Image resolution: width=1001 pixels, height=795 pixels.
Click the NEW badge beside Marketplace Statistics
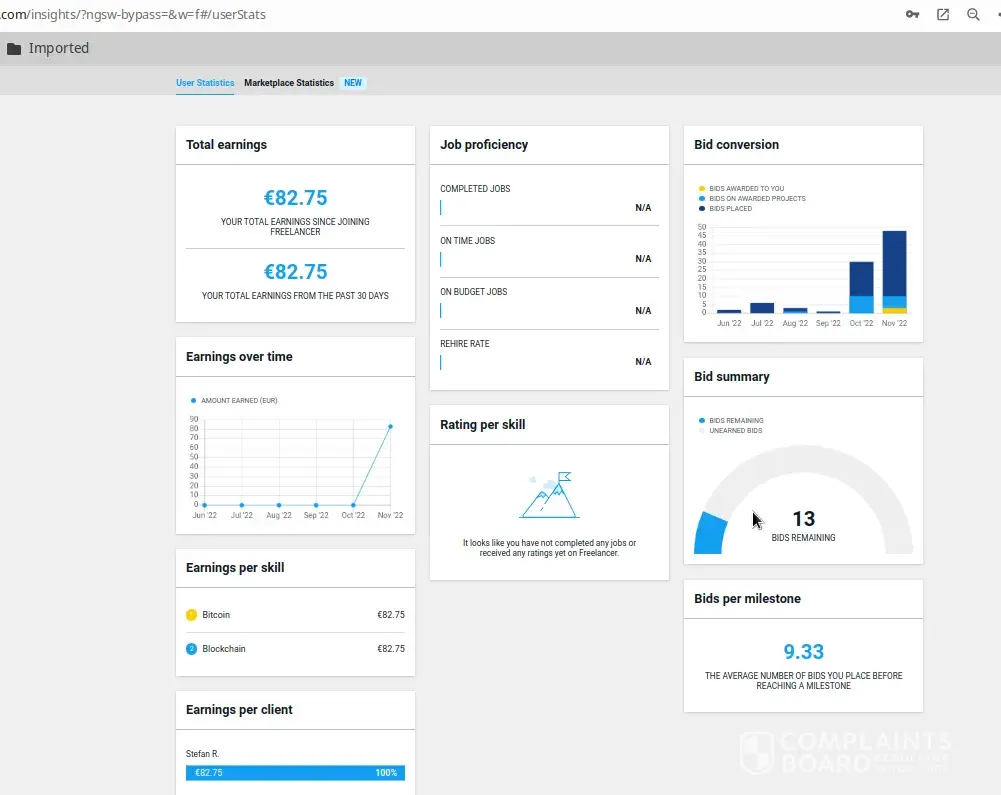point(353,83)
